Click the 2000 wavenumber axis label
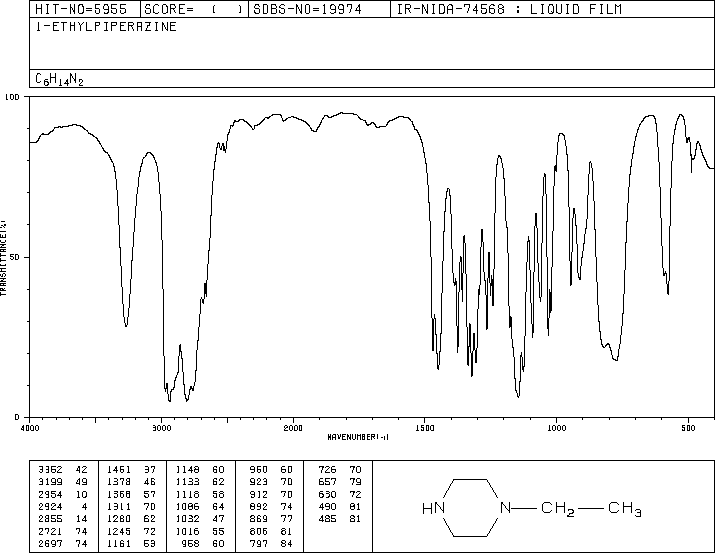Image resolution: width=715 pixels, height=553 pixels. tap(293, 428)
